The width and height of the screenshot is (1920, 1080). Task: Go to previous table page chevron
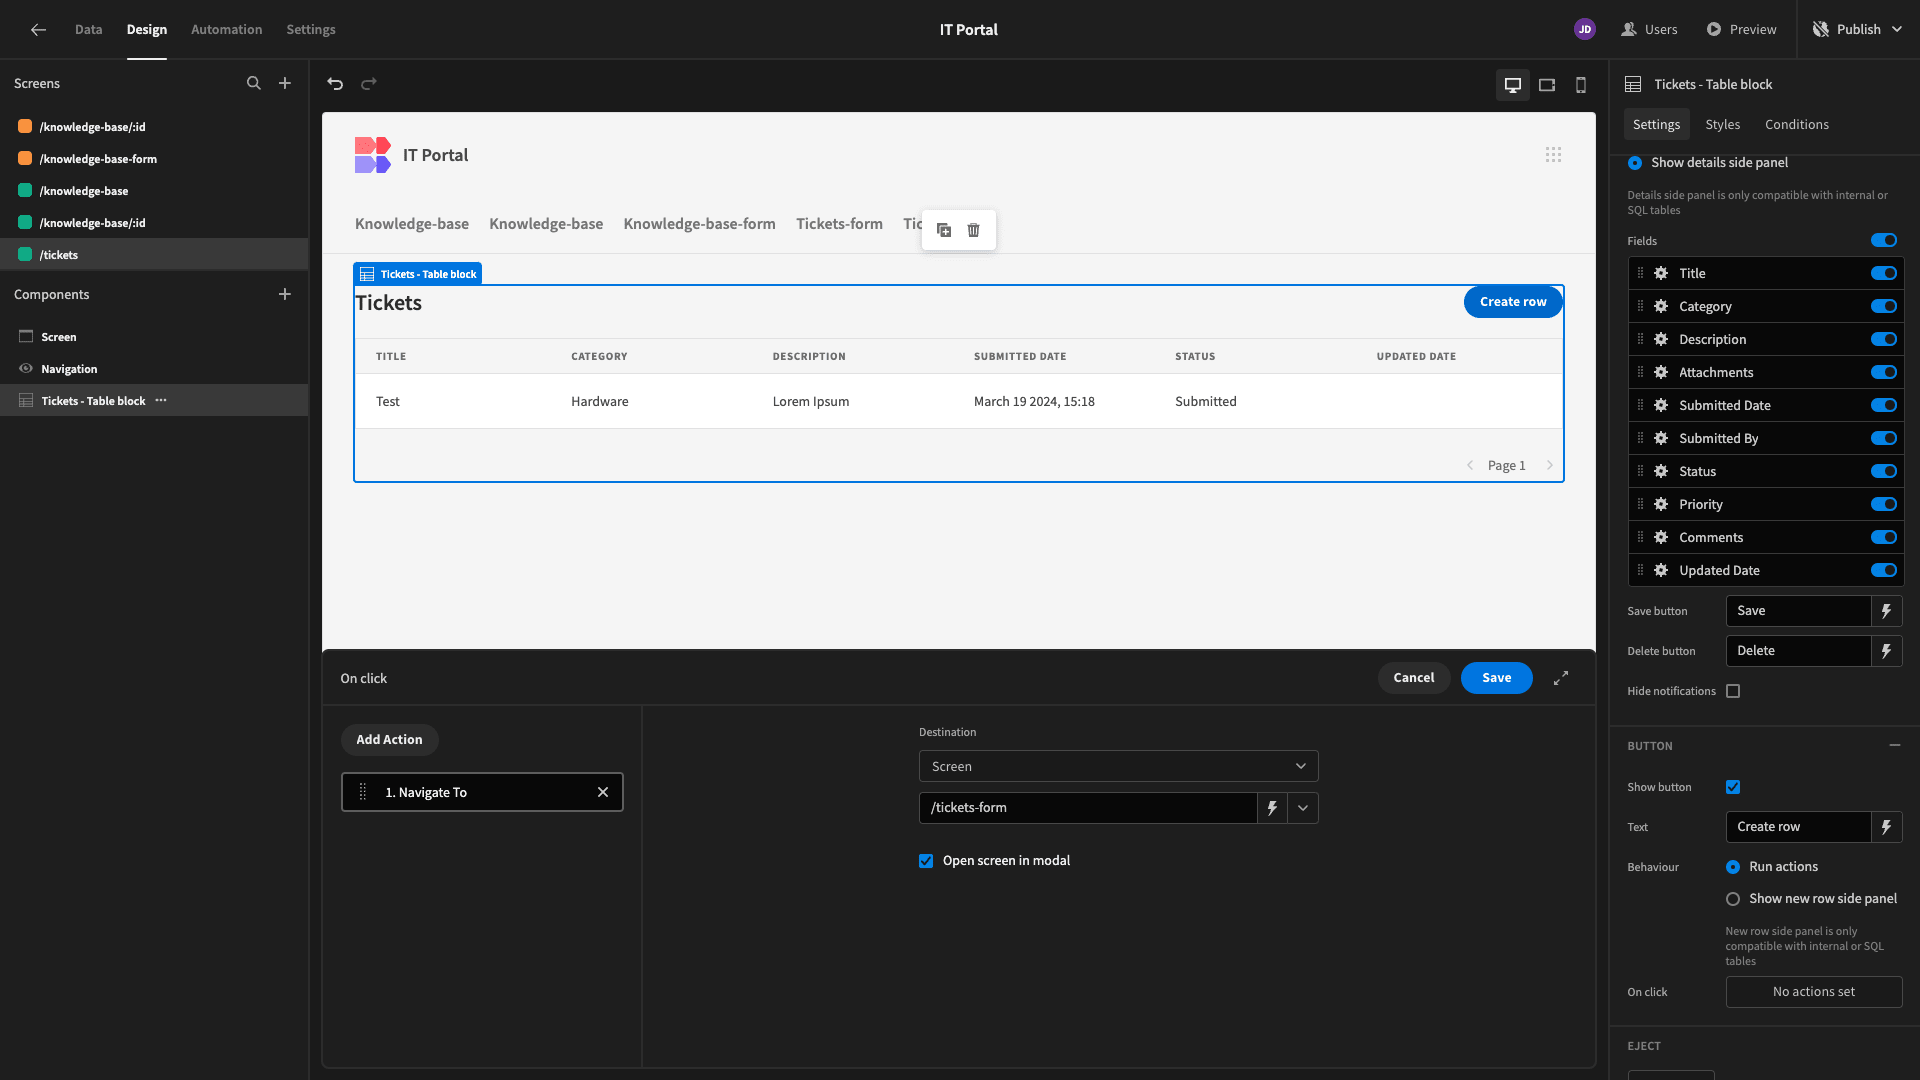[1470, 466]
